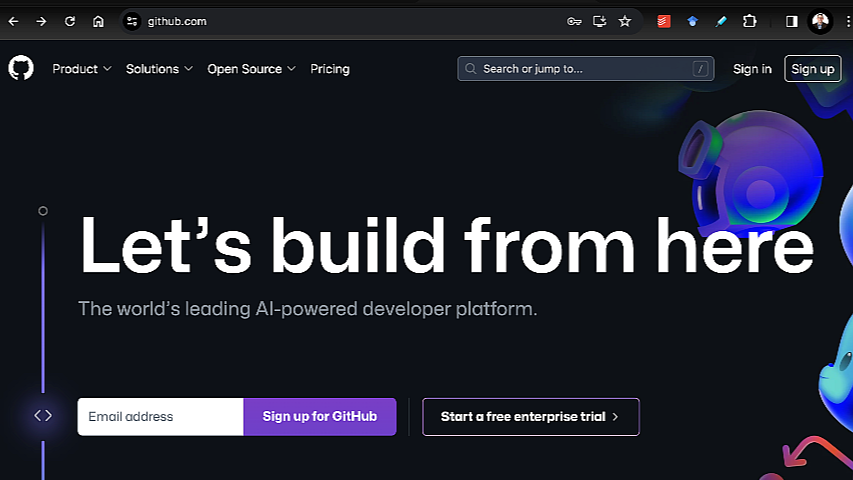This screenshot has width=853, height=480.
Task: Select the code brackets icon on timeline
Action: [43, 416]
